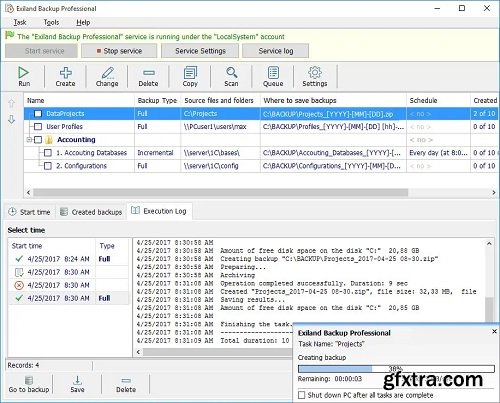Open the Task menu

tap(20, 22)
